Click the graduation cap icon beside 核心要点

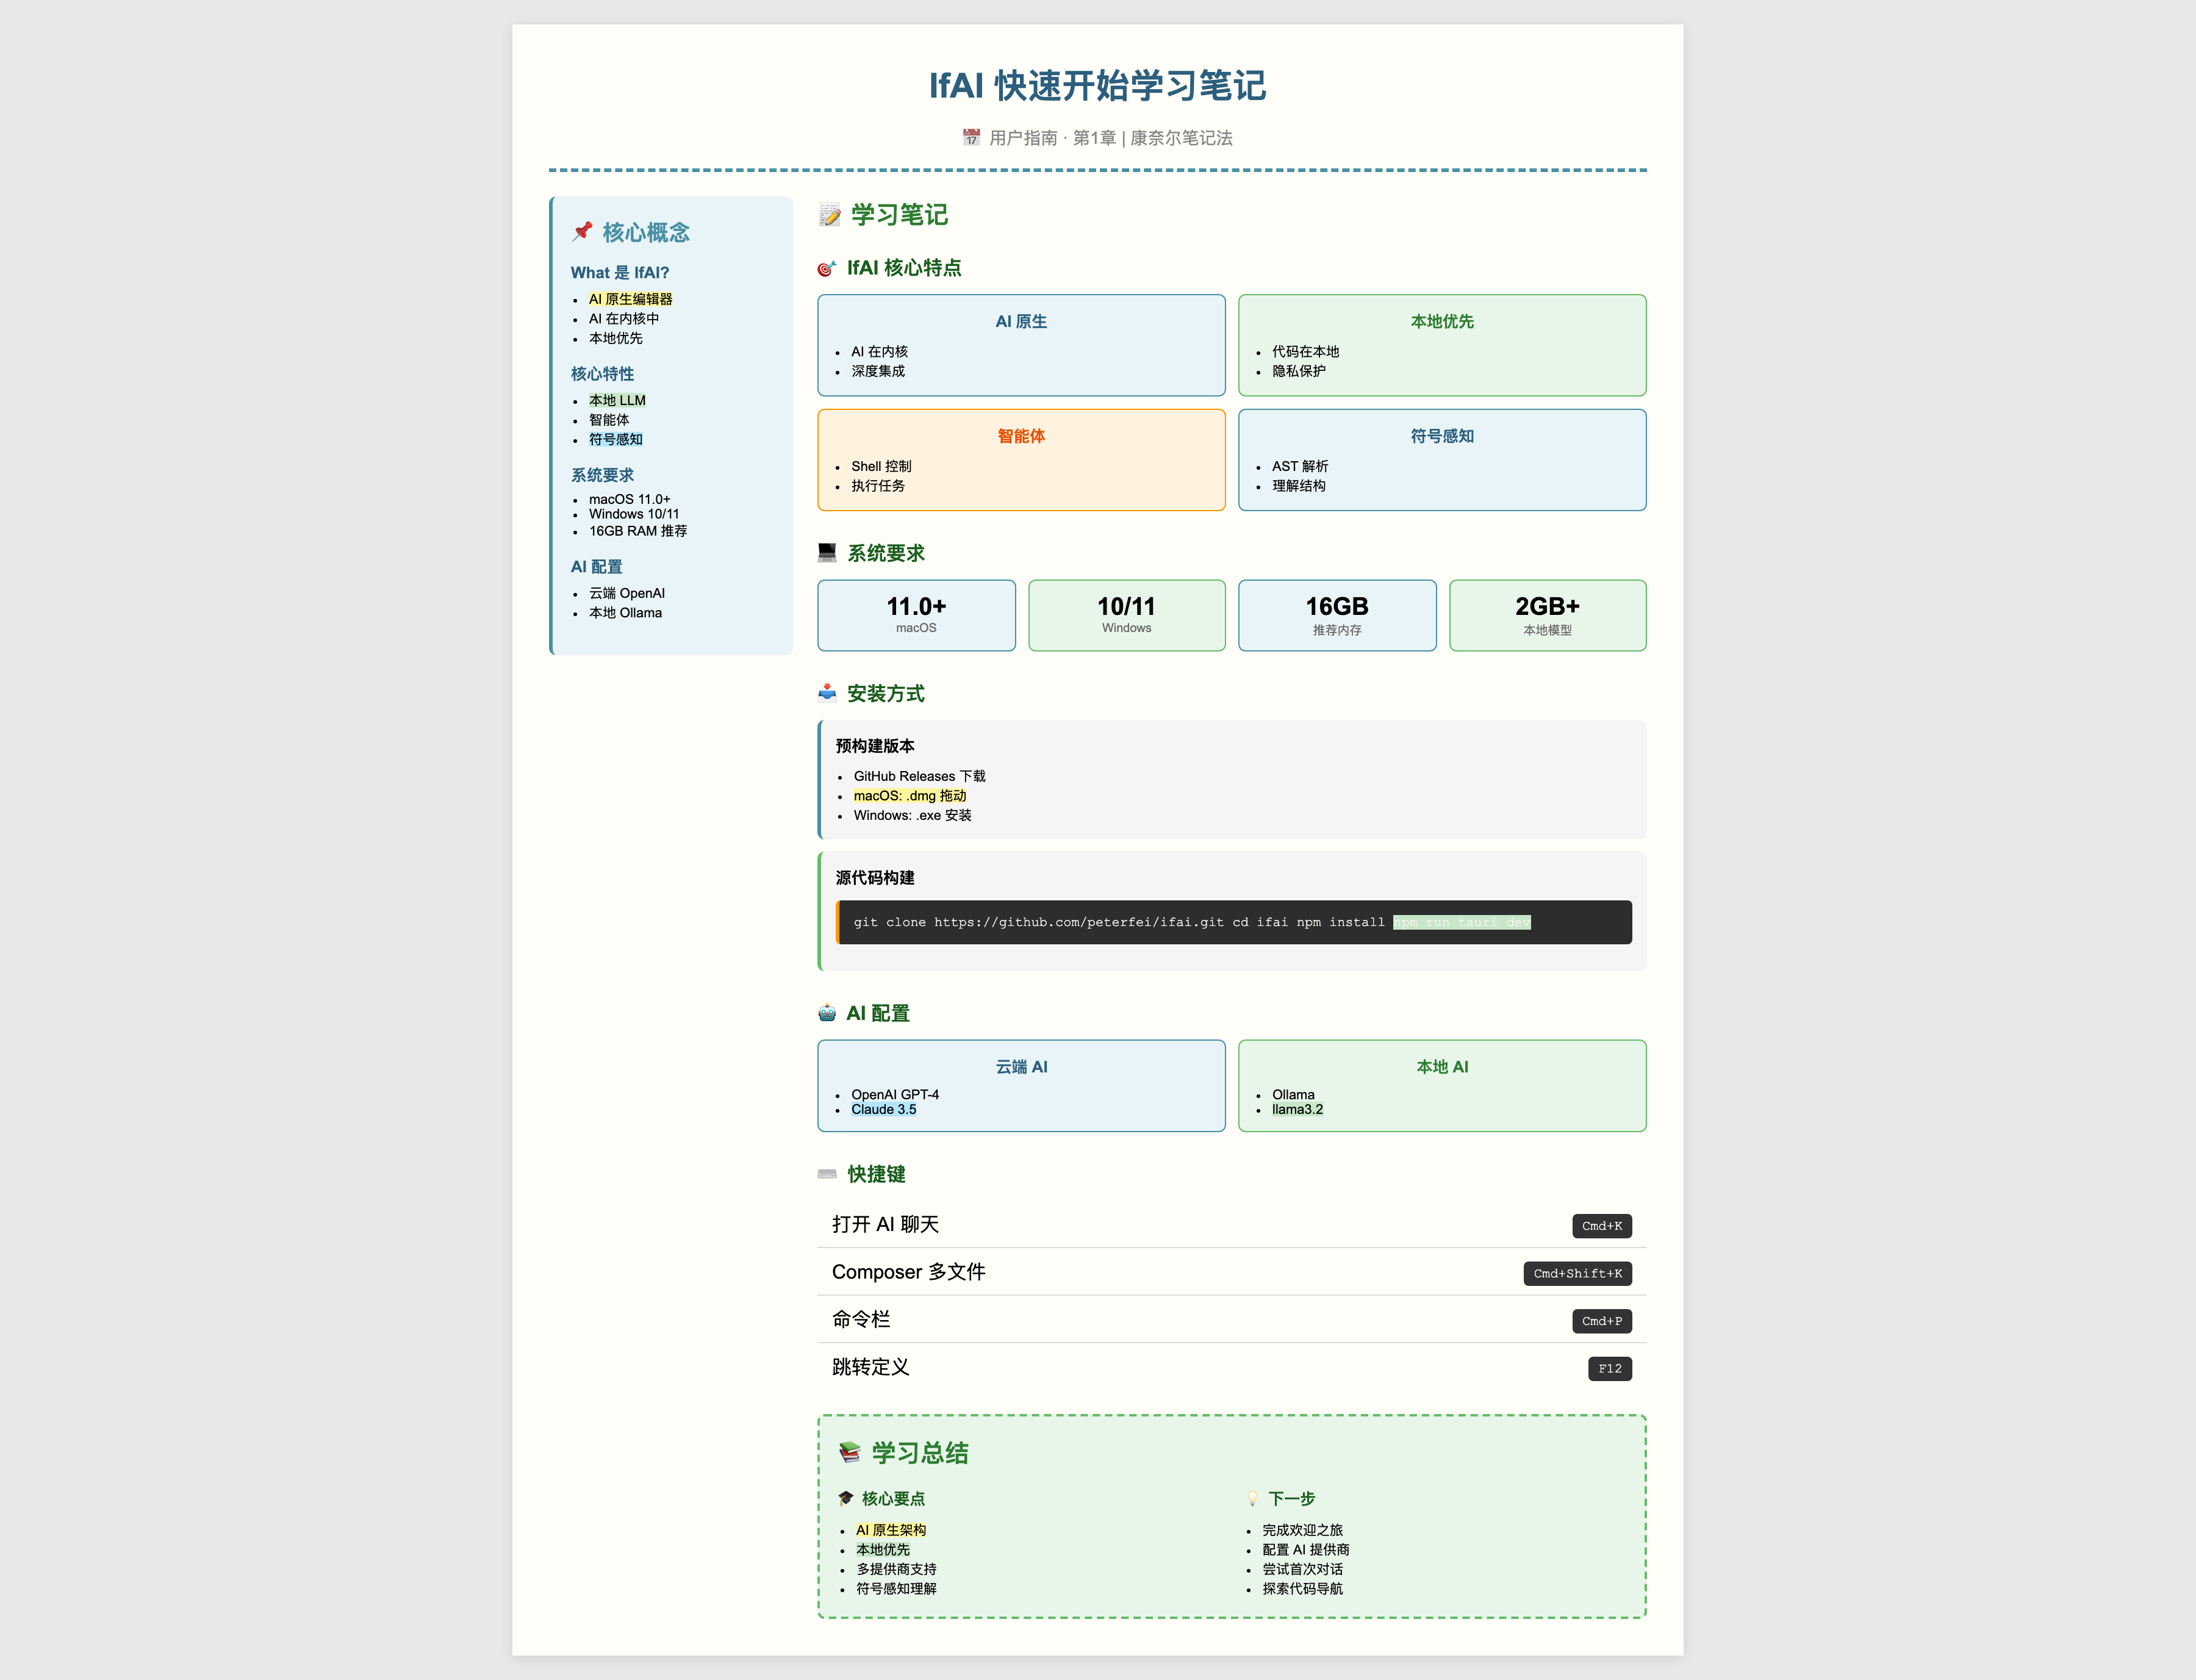click(x=846, y=1498)
